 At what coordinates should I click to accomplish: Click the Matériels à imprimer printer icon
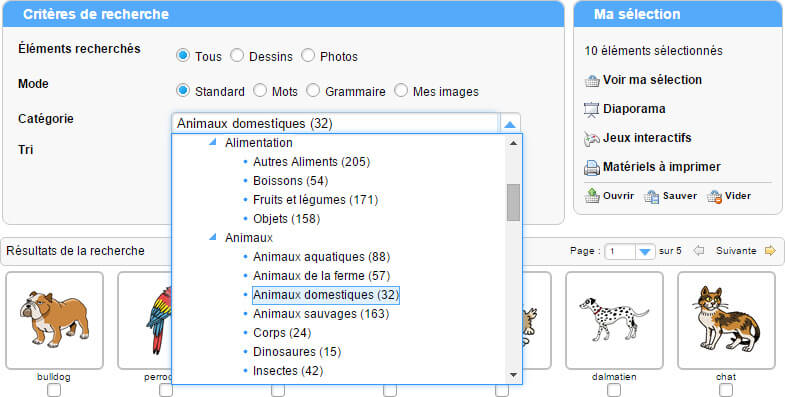pyautogui.click(x=592, y=168)
